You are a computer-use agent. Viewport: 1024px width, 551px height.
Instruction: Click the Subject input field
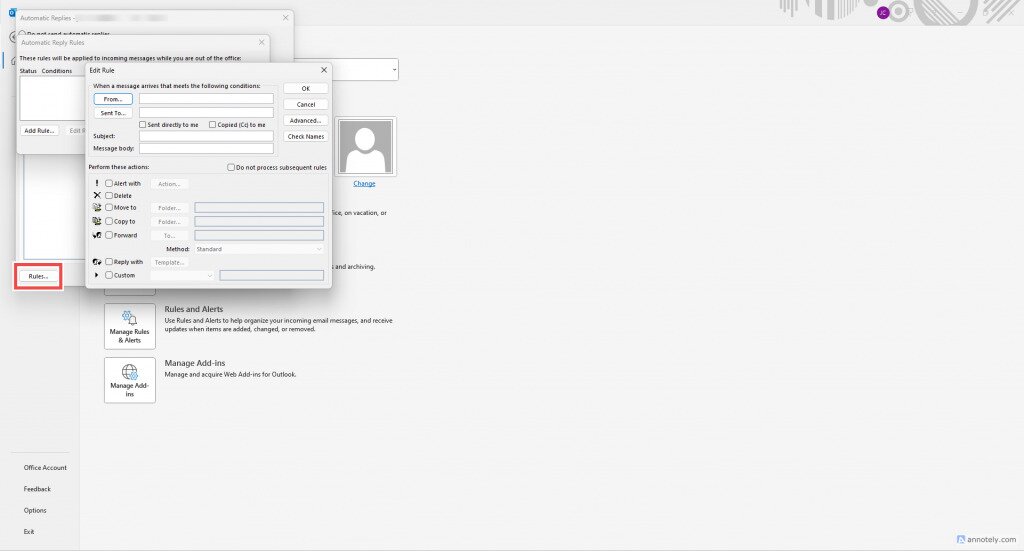coord(206,136)
